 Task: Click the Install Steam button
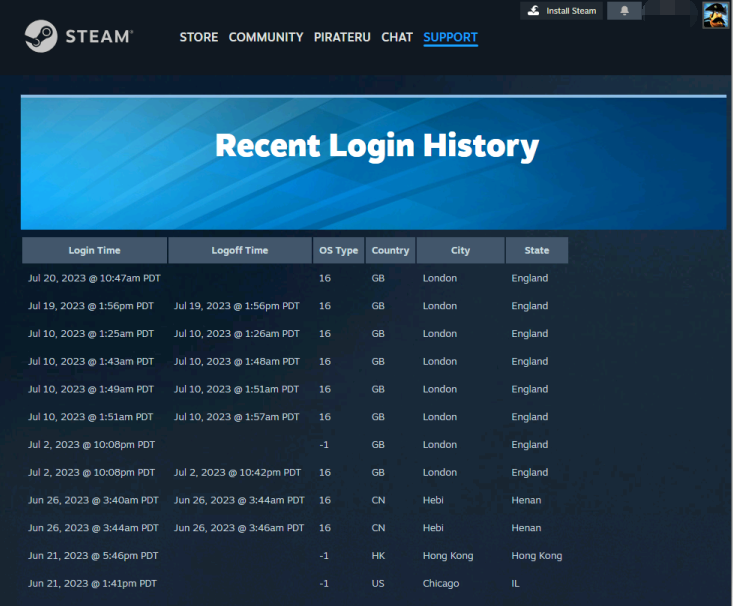pyautogui.click(x=561, y=11)
